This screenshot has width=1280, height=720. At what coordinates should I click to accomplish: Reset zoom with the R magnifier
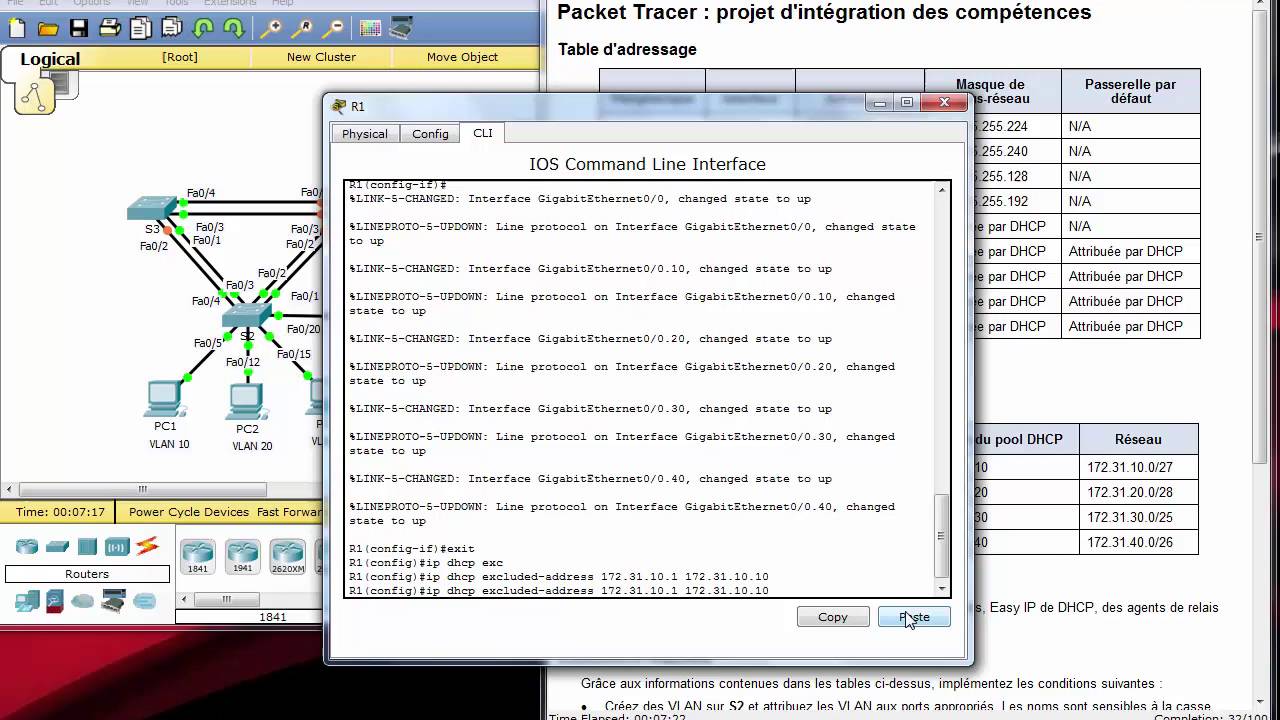click(x=302, y=28)
